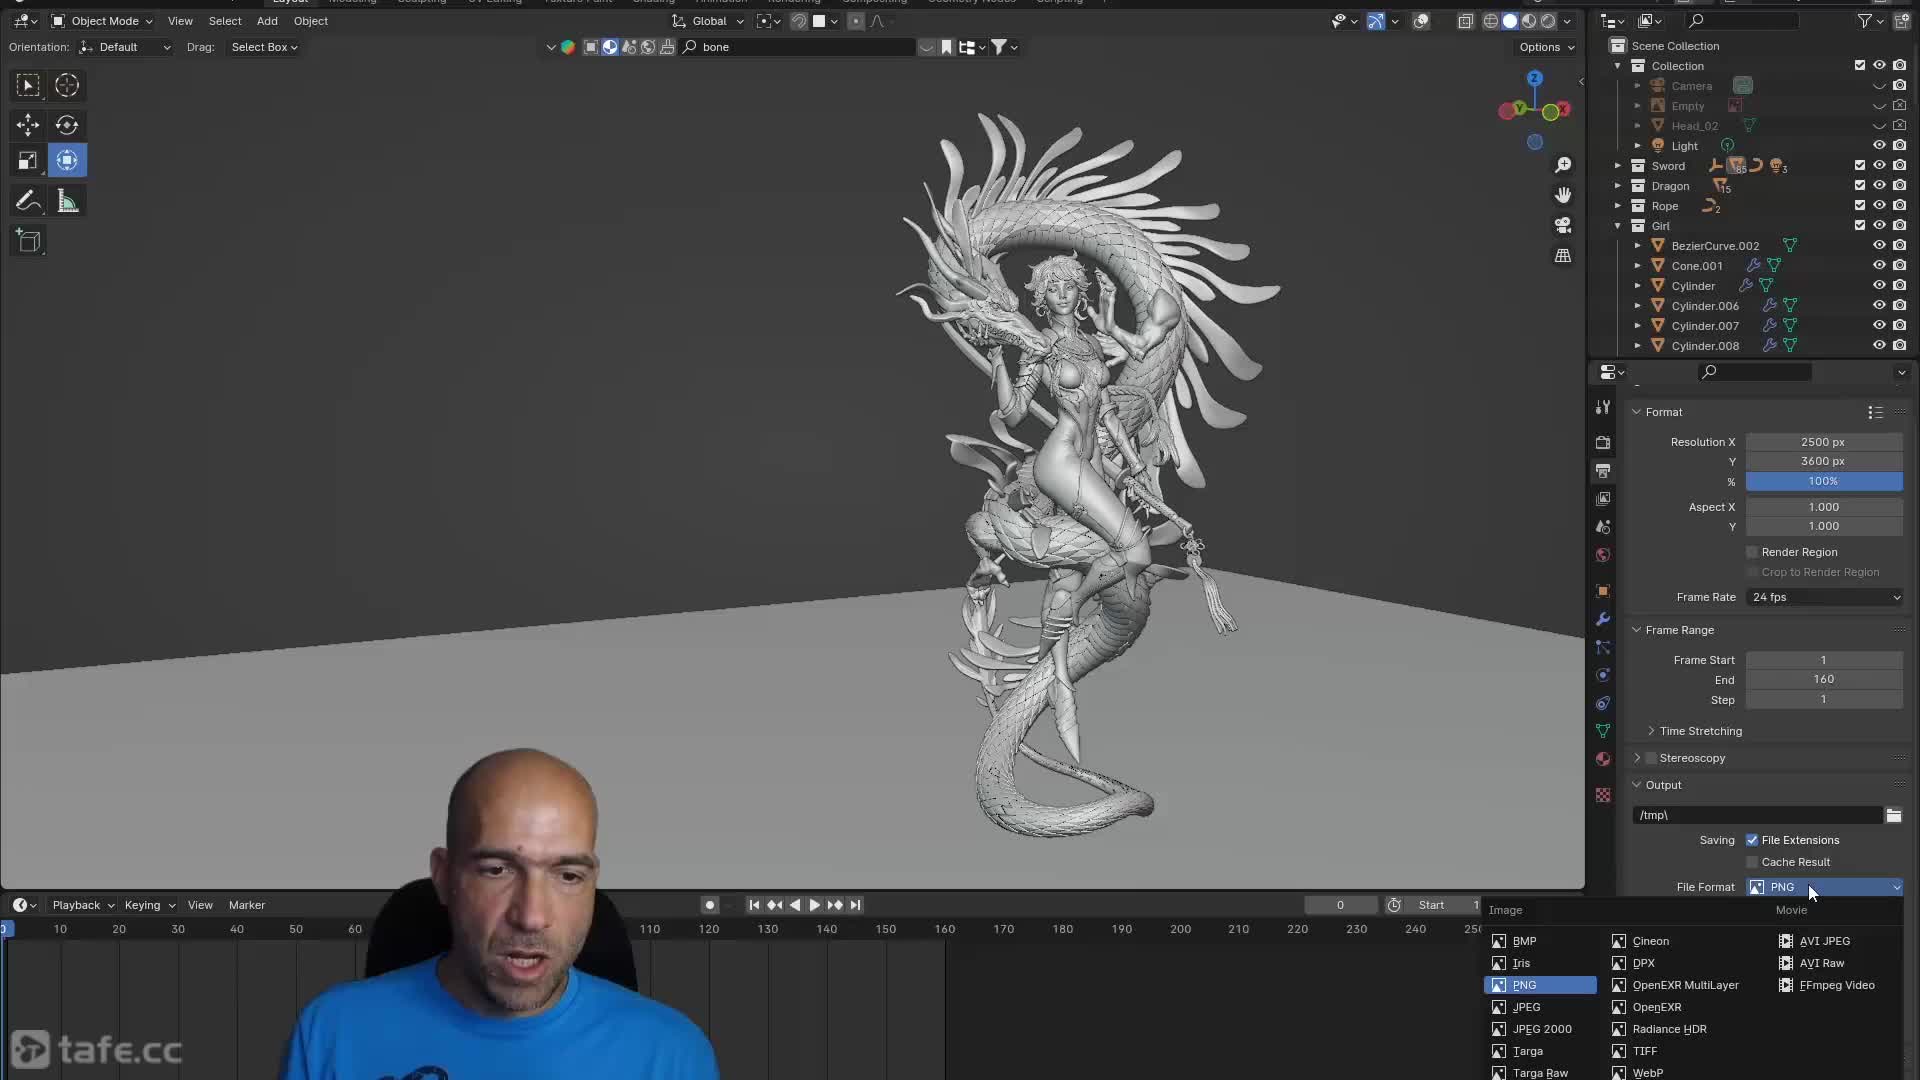Open the Select menu
Screen dimensions: 1920x1080
[x=225, y=21]
